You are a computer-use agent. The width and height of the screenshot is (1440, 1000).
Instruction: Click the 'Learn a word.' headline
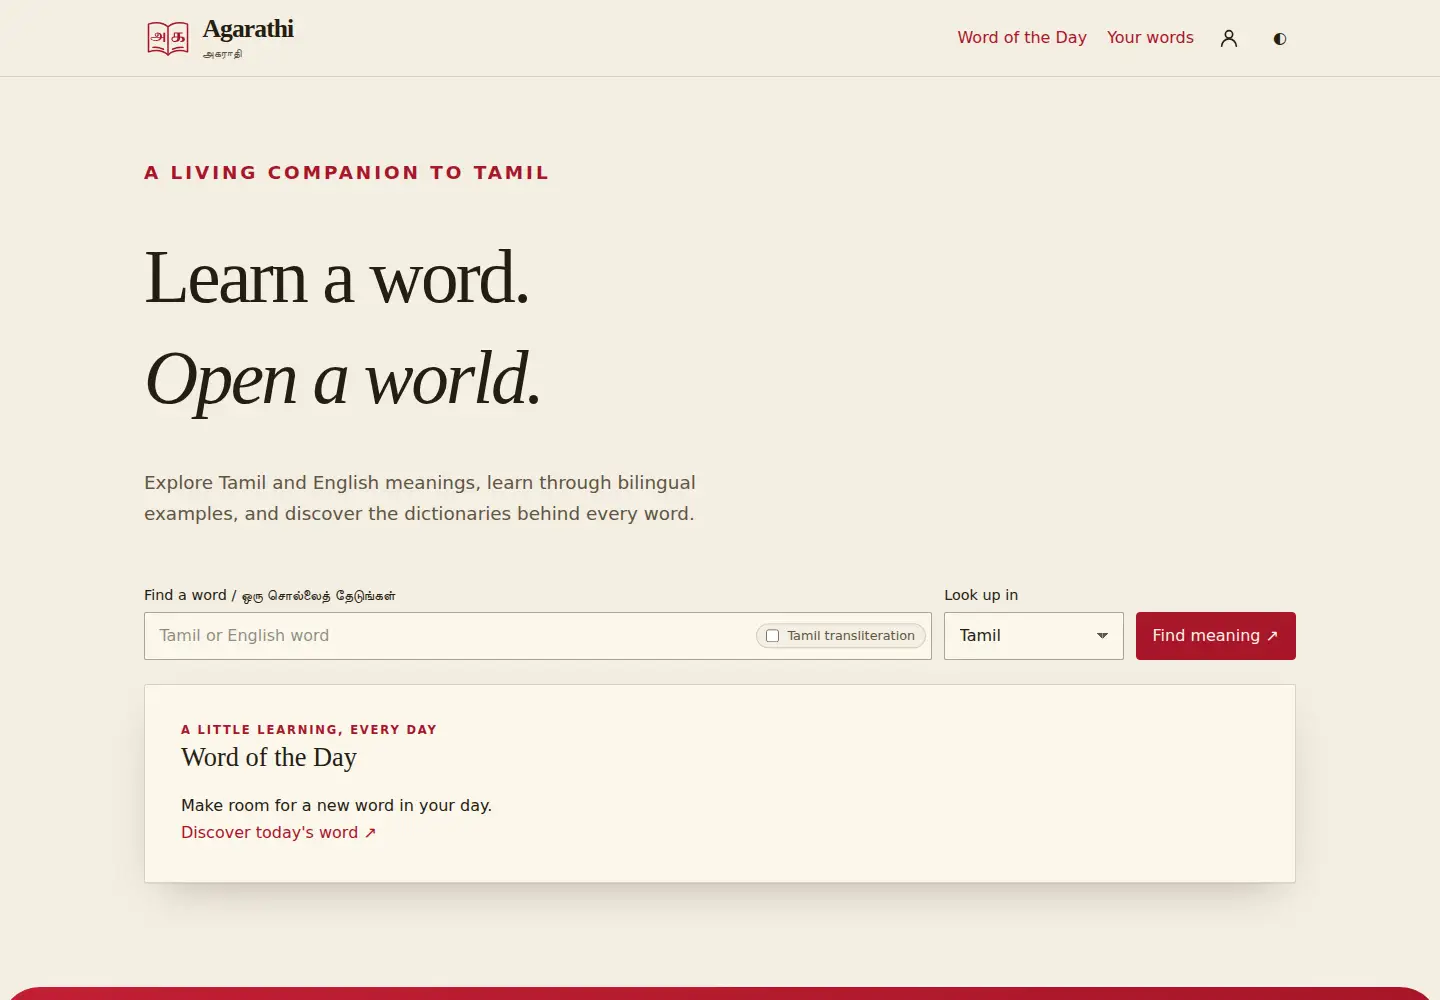point(336,277)
